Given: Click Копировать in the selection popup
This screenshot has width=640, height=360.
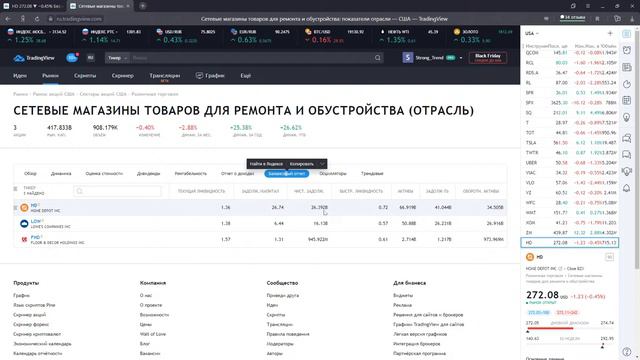Looking at the screenshot, I should tap(302, 164).
